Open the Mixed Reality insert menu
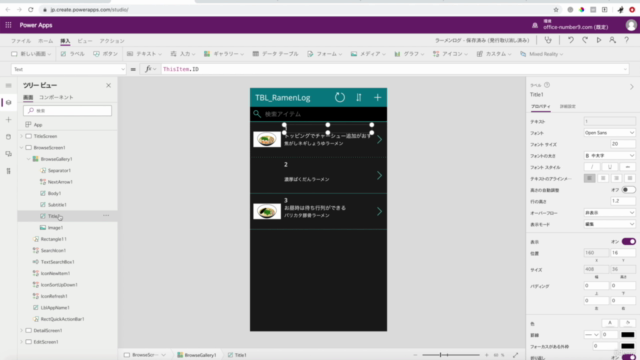The height and width of the screenshot is (360, 640). pos(542,54)
